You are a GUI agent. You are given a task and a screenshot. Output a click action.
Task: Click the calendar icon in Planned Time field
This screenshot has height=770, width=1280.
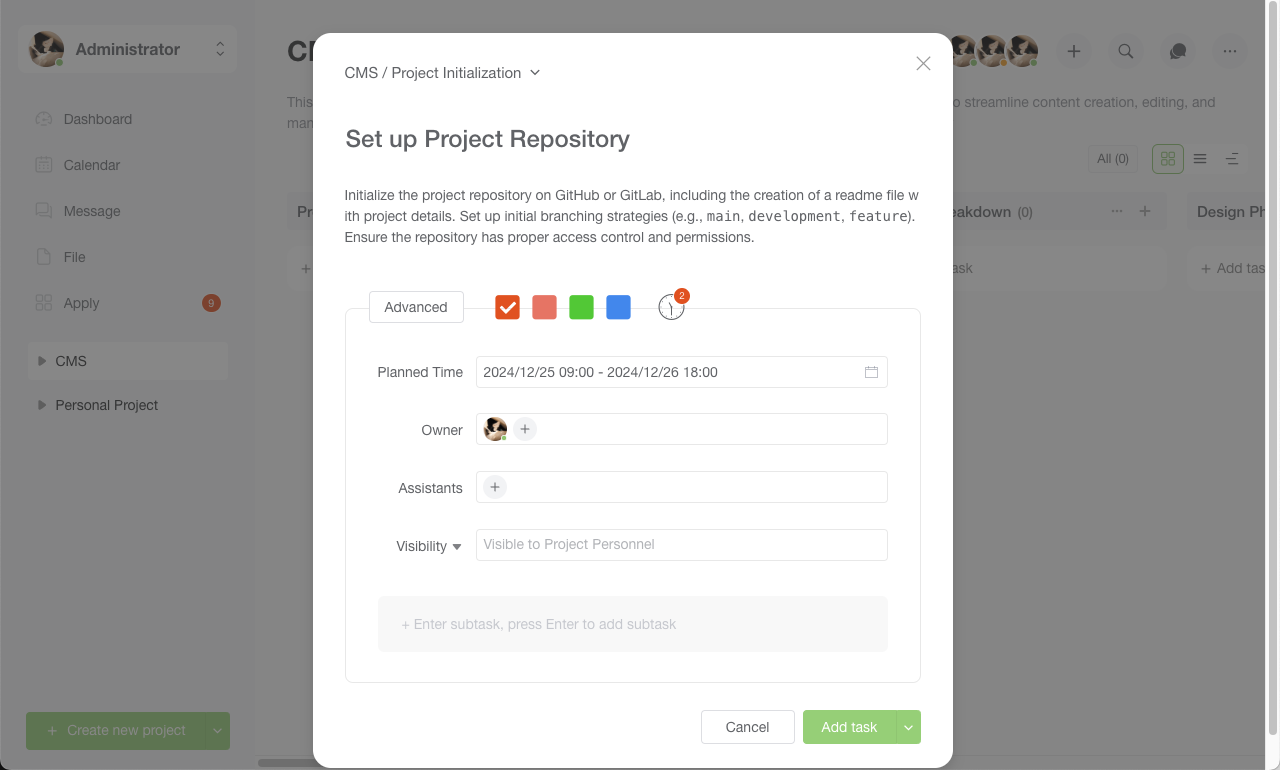coord(871,372)
